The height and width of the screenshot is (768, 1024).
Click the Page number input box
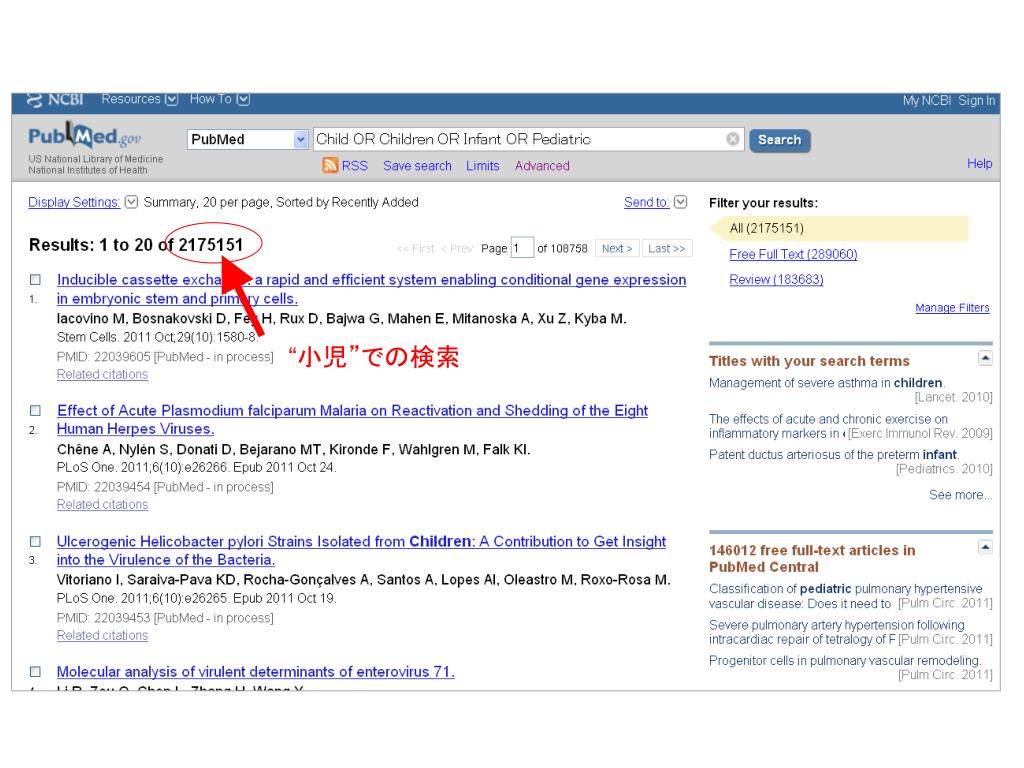[522, 248]
